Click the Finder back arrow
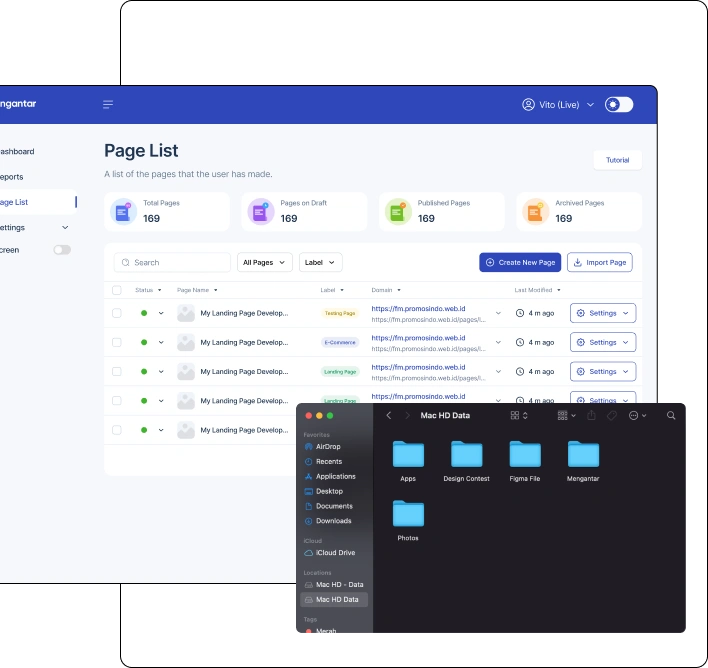Viewport: 708px width, 668px height. 389,415
